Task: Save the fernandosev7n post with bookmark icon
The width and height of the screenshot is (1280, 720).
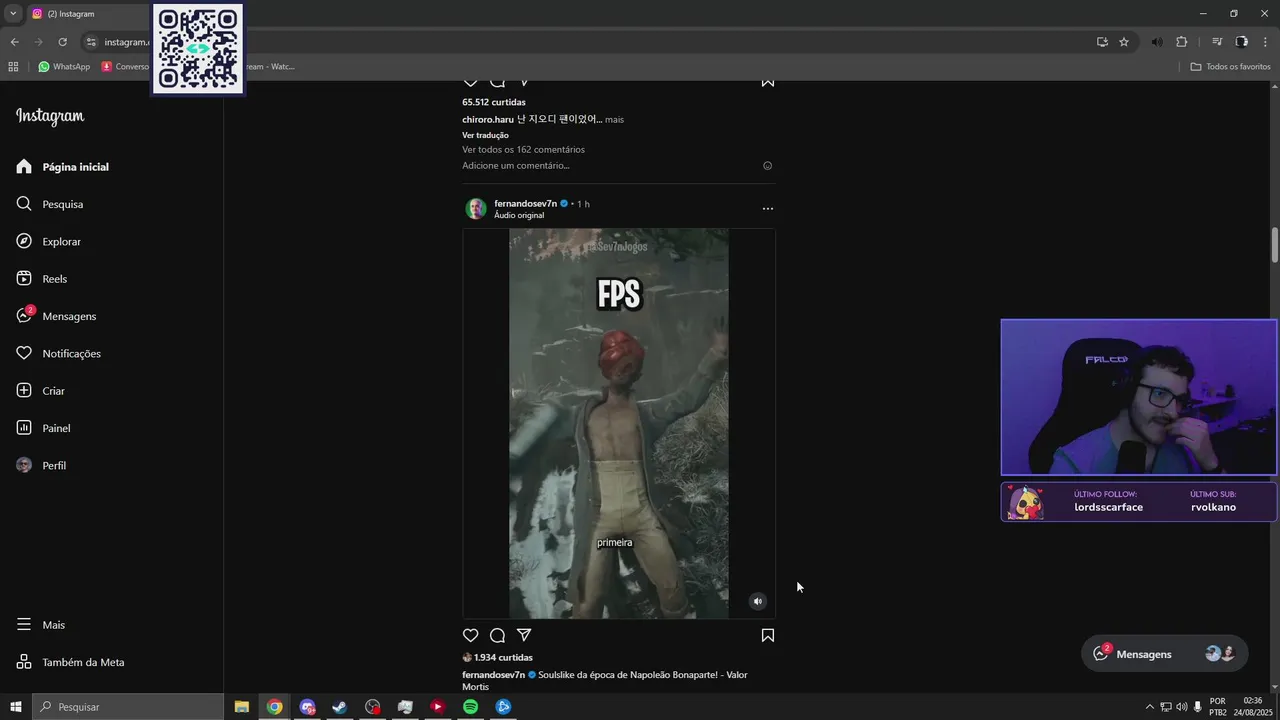Action: click(768, 635)
